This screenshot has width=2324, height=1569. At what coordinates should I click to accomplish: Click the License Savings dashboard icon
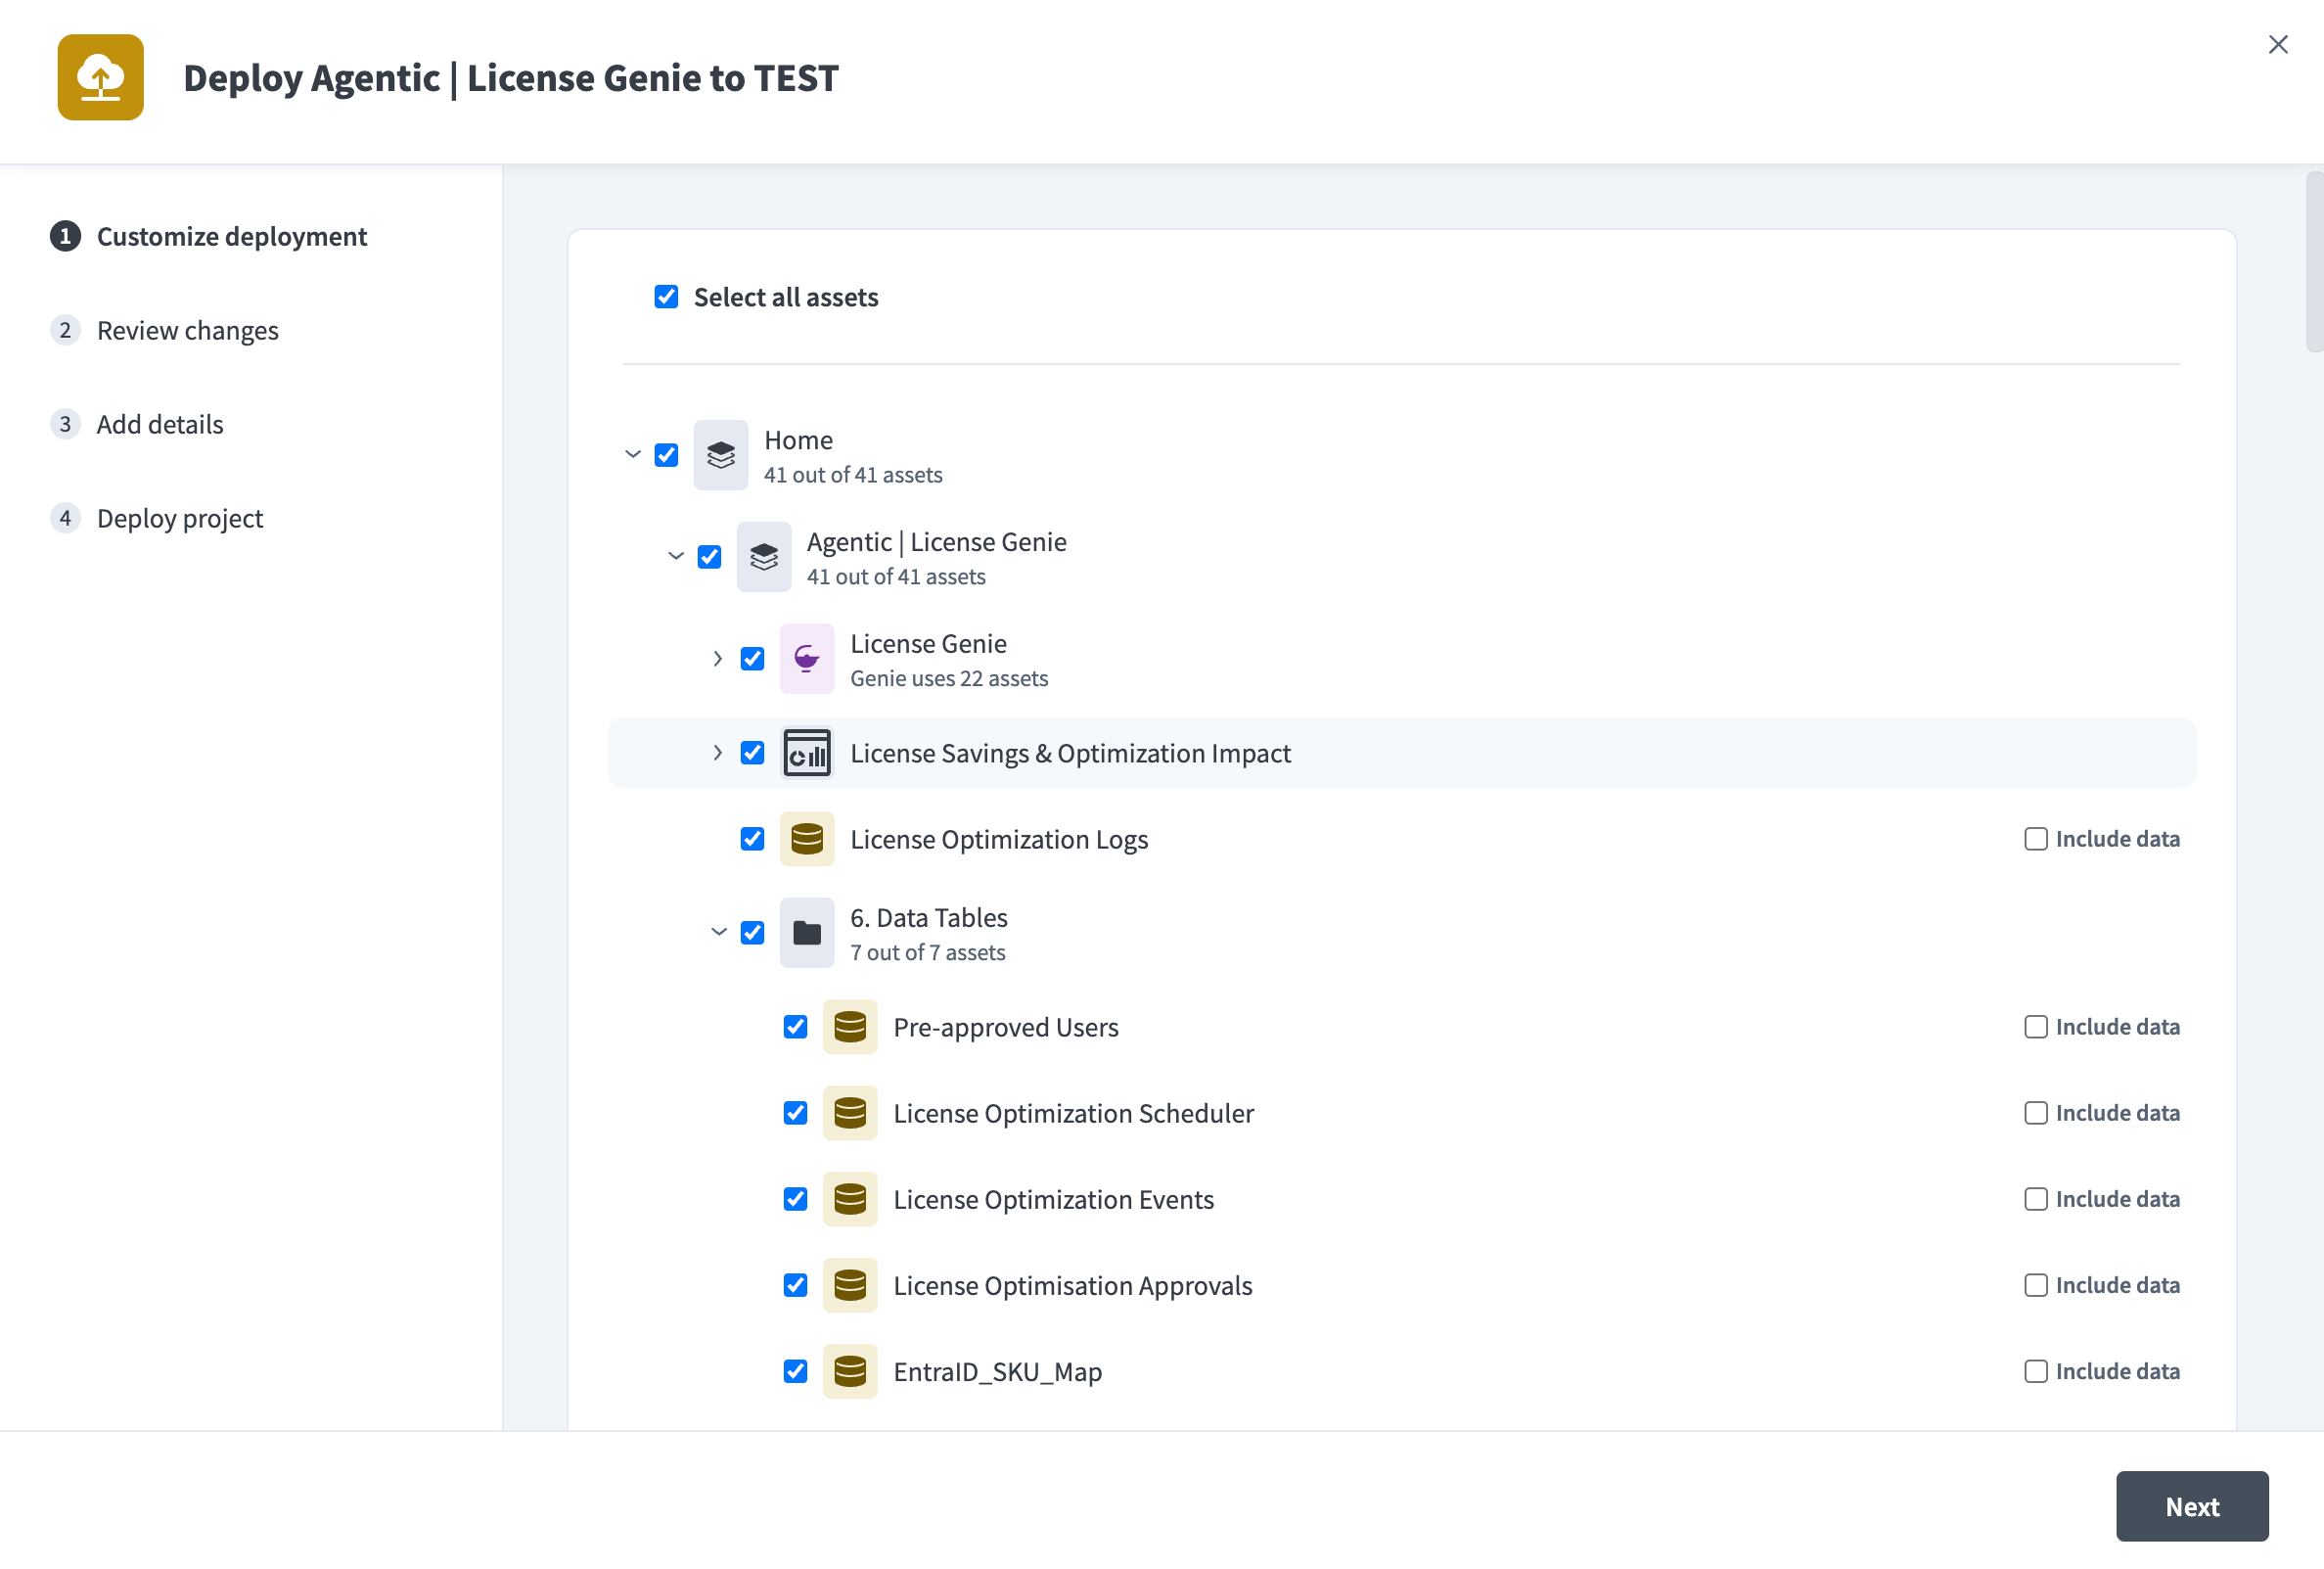pyautogui.click(x=806, y=753)
